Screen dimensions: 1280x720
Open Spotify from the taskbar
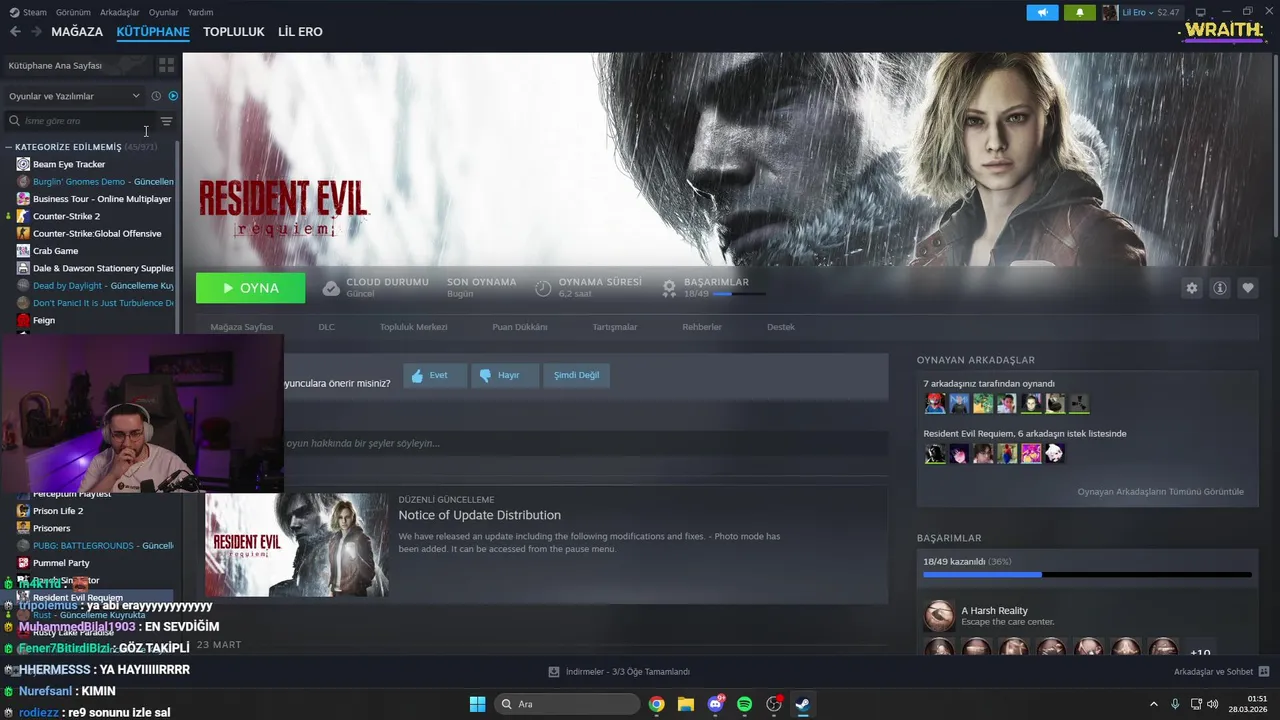(744, 704)
